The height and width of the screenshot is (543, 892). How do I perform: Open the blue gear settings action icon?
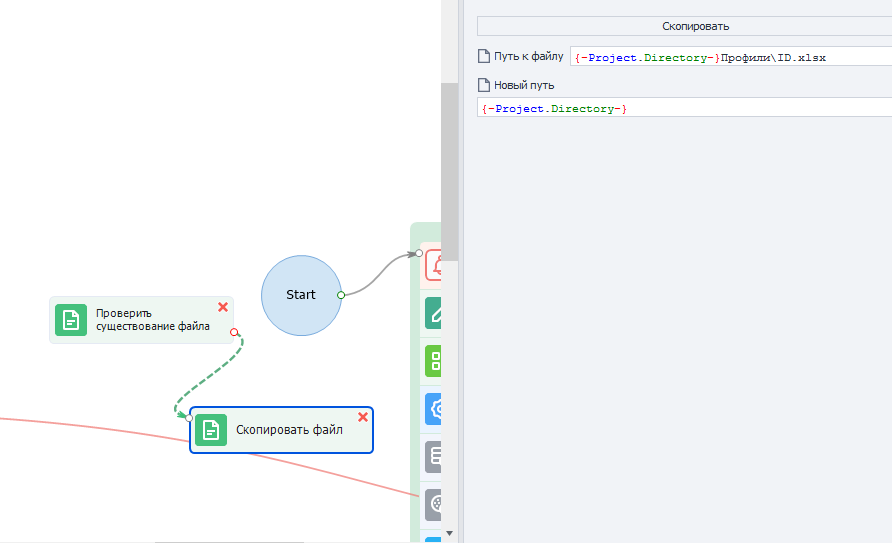pos(433,409)
